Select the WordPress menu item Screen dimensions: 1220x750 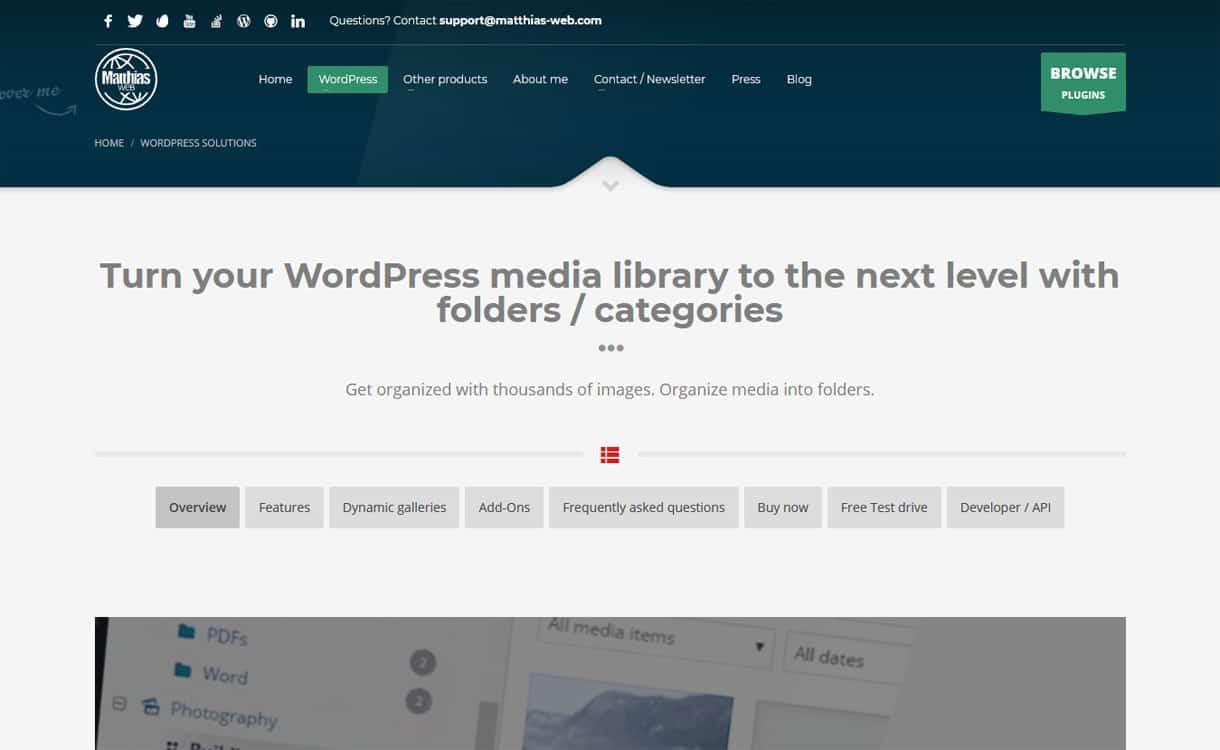click(x=348, y=79)
